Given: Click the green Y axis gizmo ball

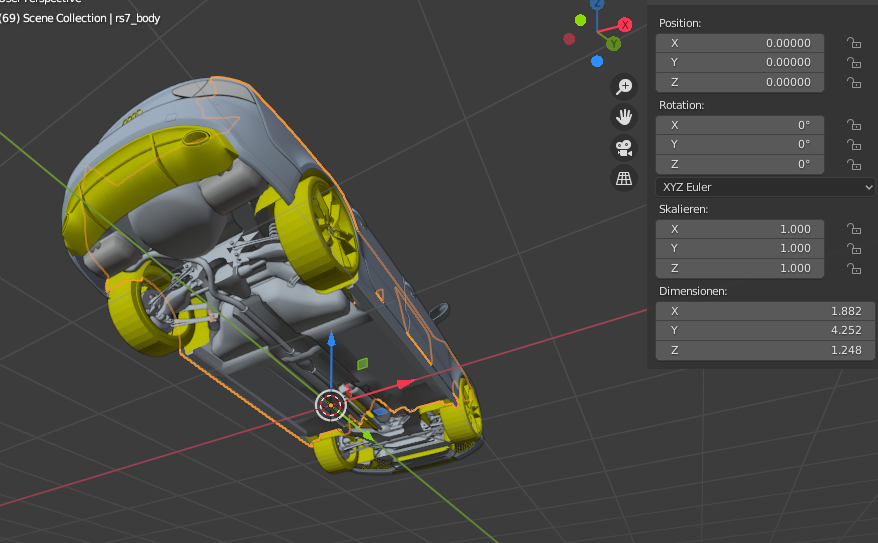Looking at the screenshot, I should click(x=614, y=44).
